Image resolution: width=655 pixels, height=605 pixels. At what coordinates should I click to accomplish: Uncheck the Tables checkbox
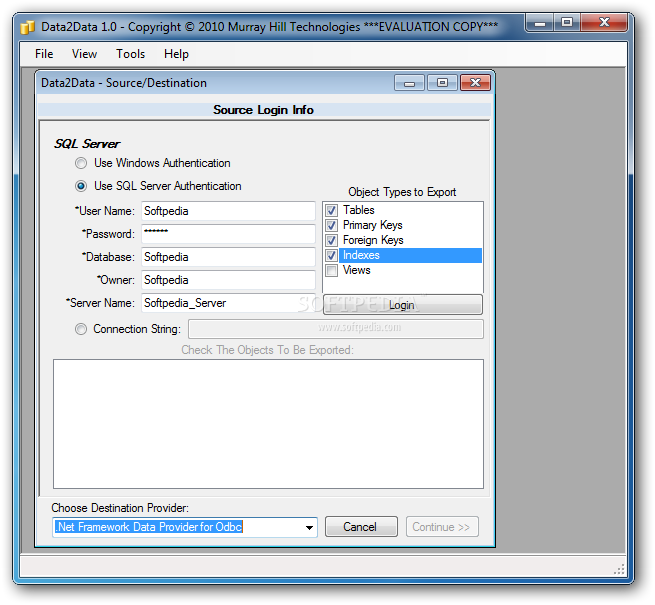[332, 210]
